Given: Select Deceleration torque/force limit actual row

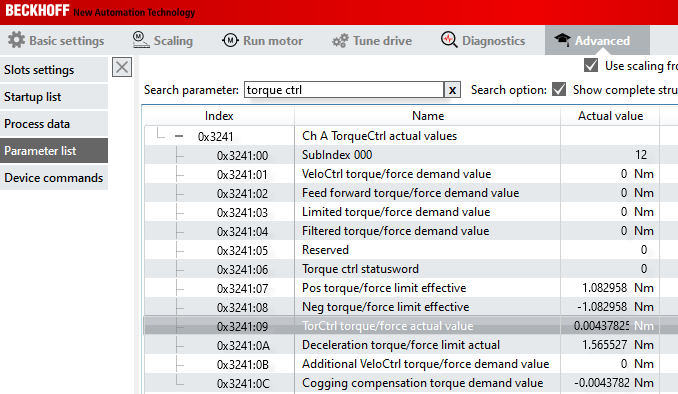Looking at the screenshot, I should [411, 345].
